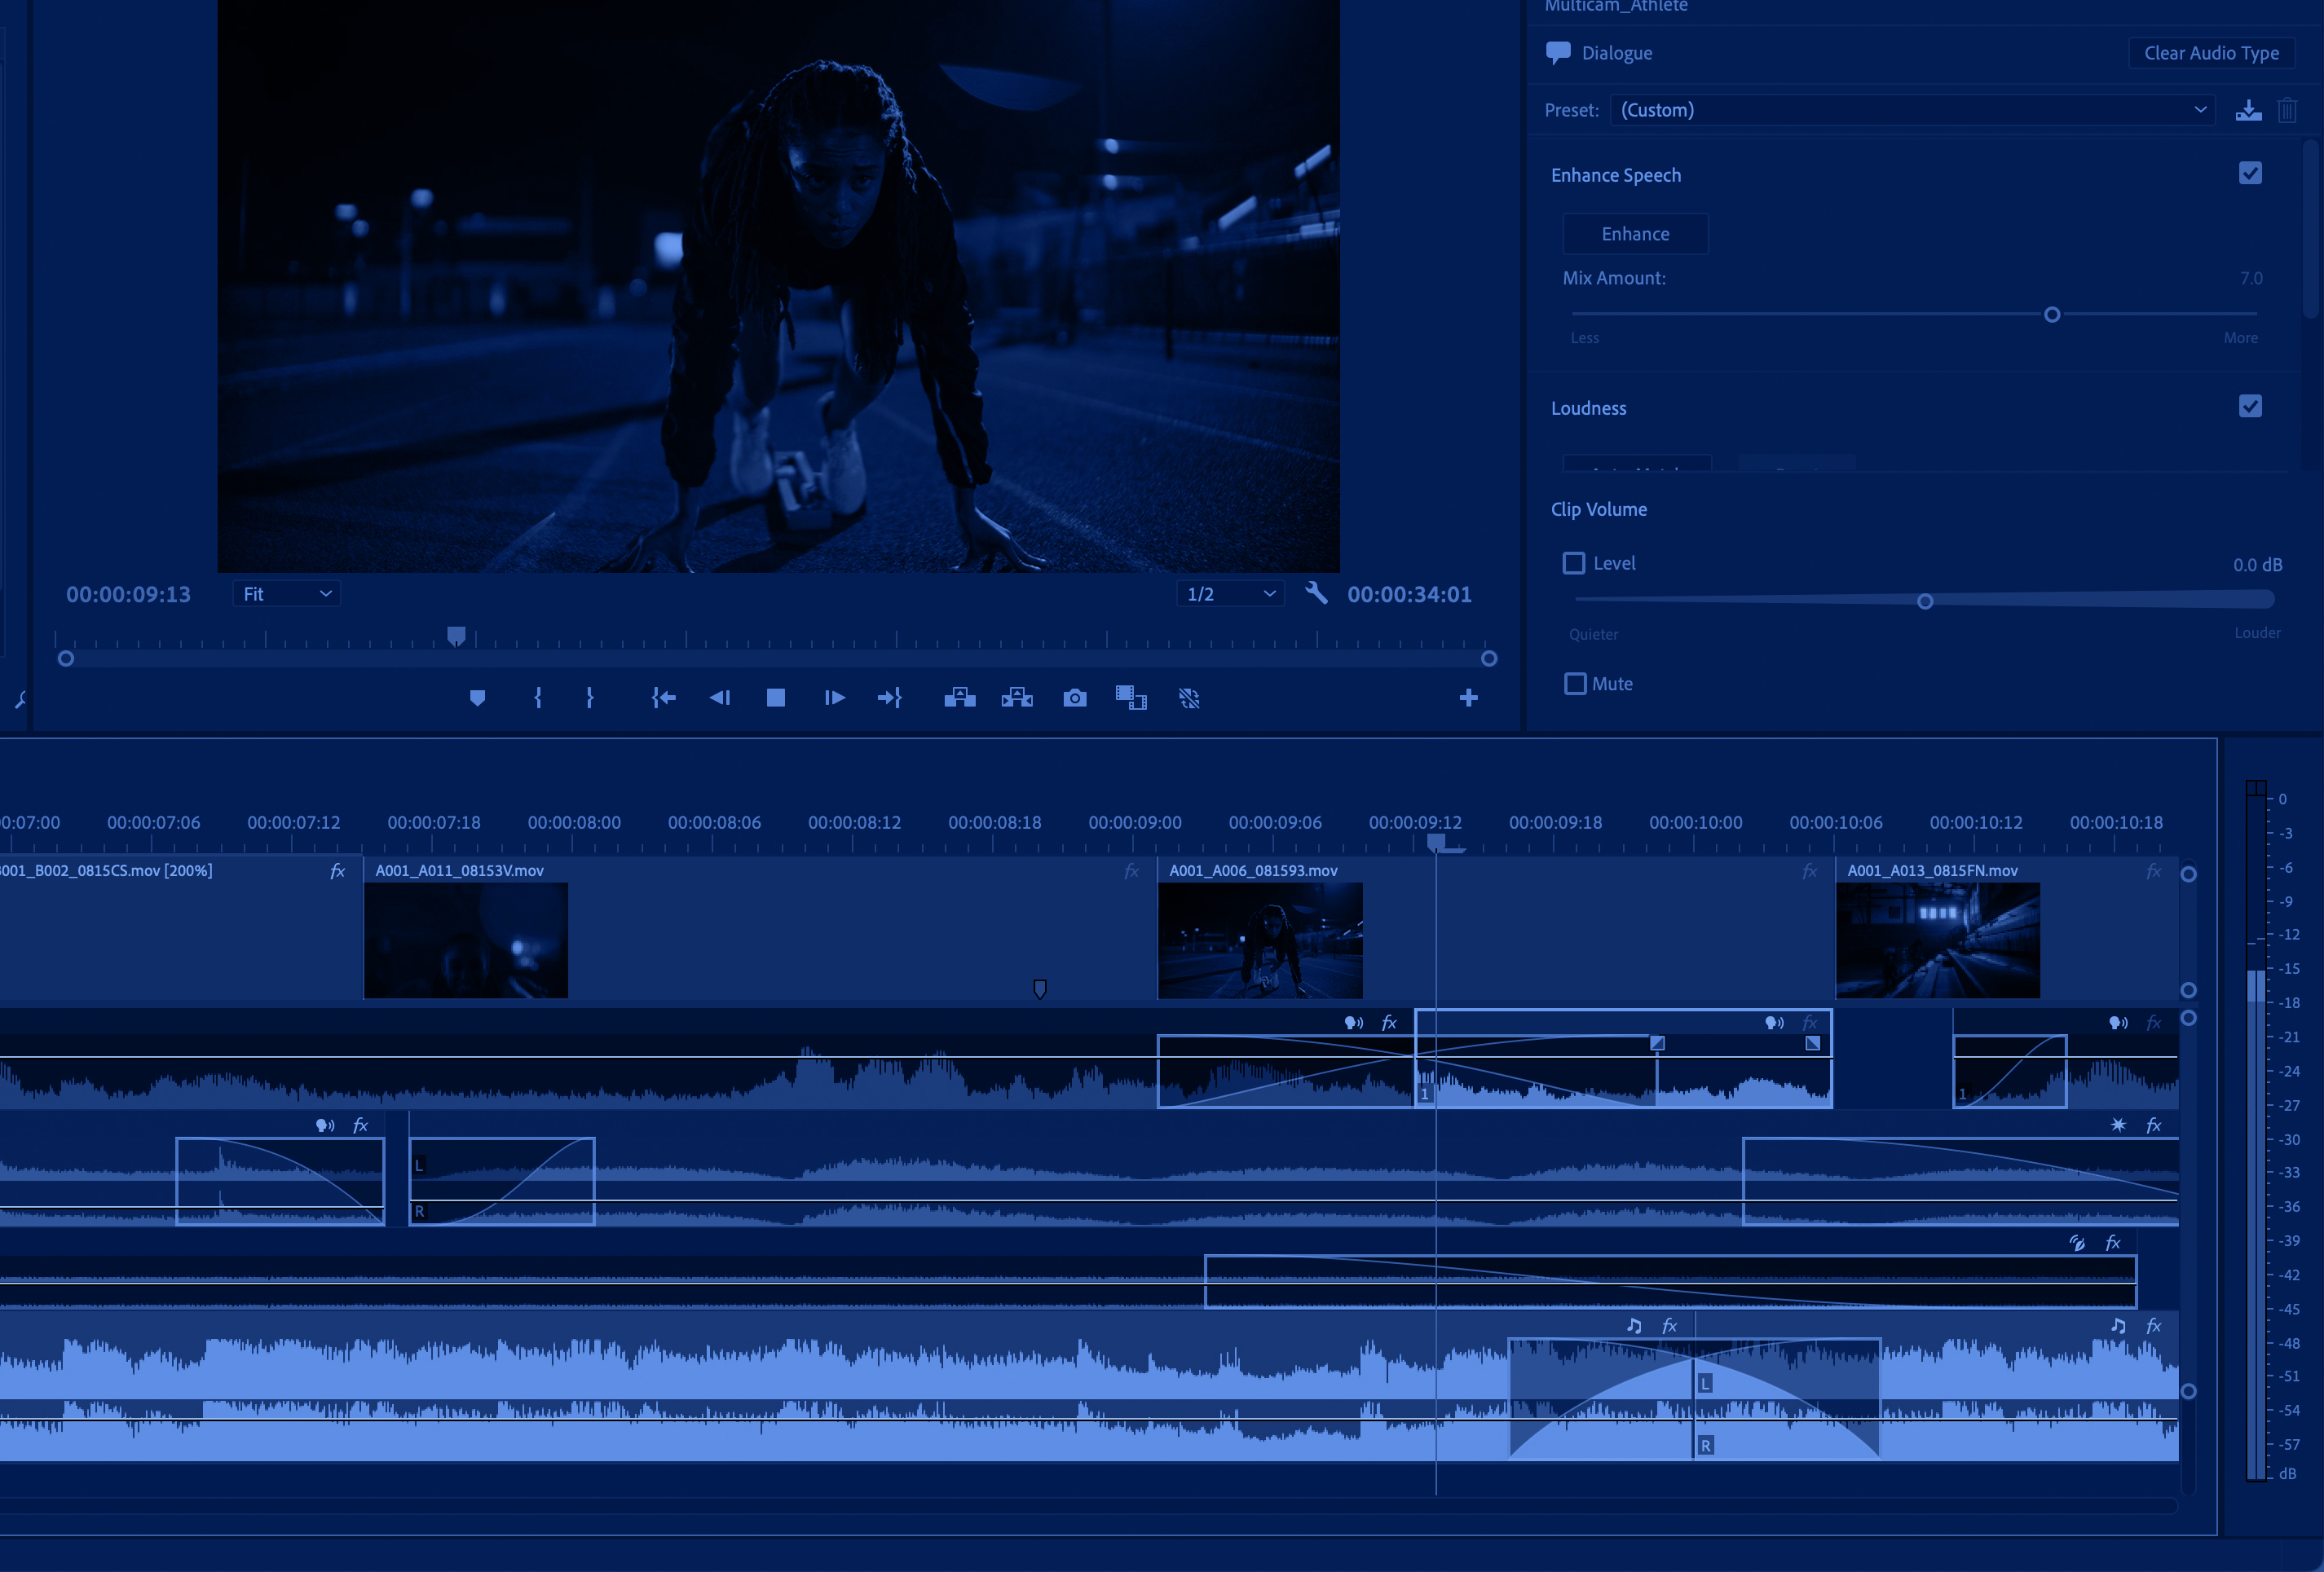Click the Export Frame camera icon
2324x1572 pixels.
coord(1075,698)
